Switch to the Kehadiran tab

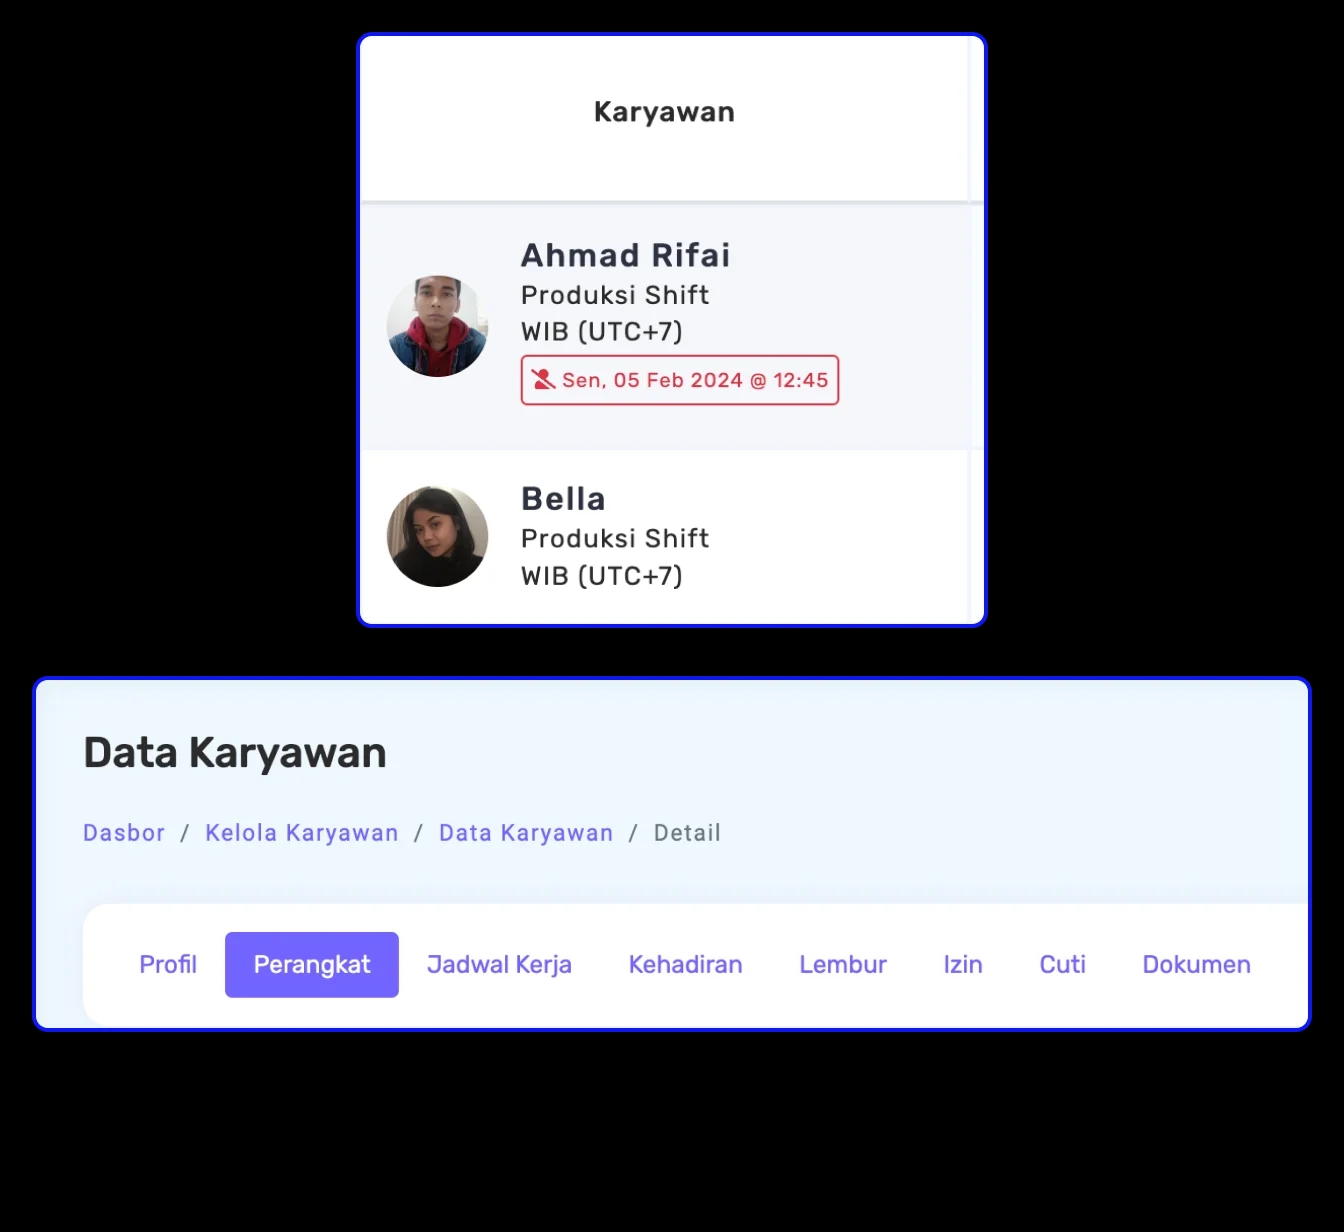click(685, 965)
